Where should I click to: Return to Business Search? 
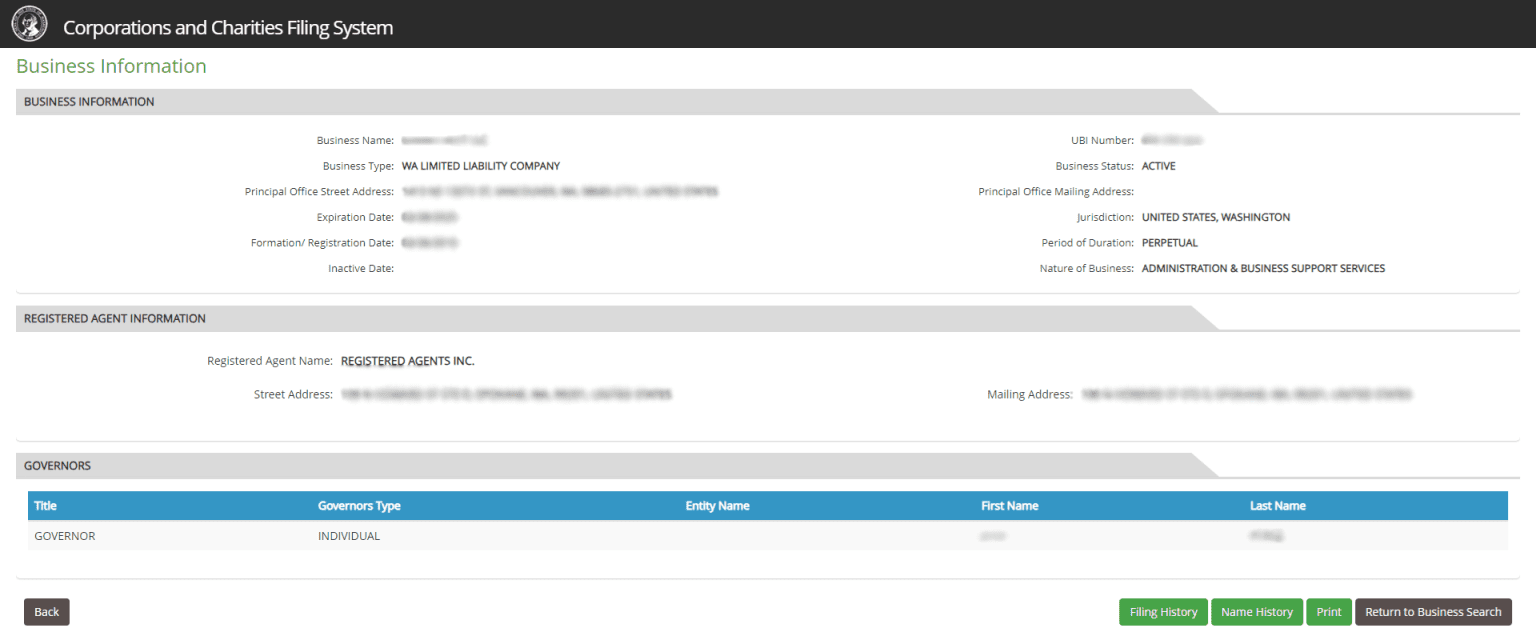click(1432, 612)
